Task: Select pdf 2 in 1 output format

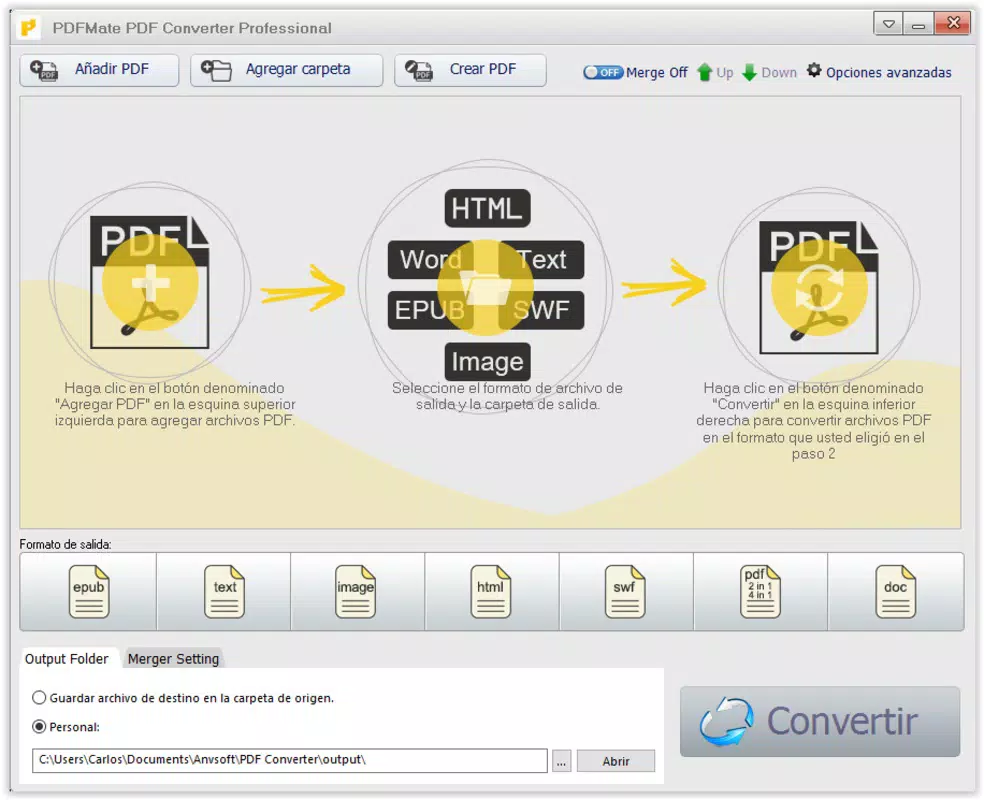Action: pyautogui.click(x=760, y=591)
